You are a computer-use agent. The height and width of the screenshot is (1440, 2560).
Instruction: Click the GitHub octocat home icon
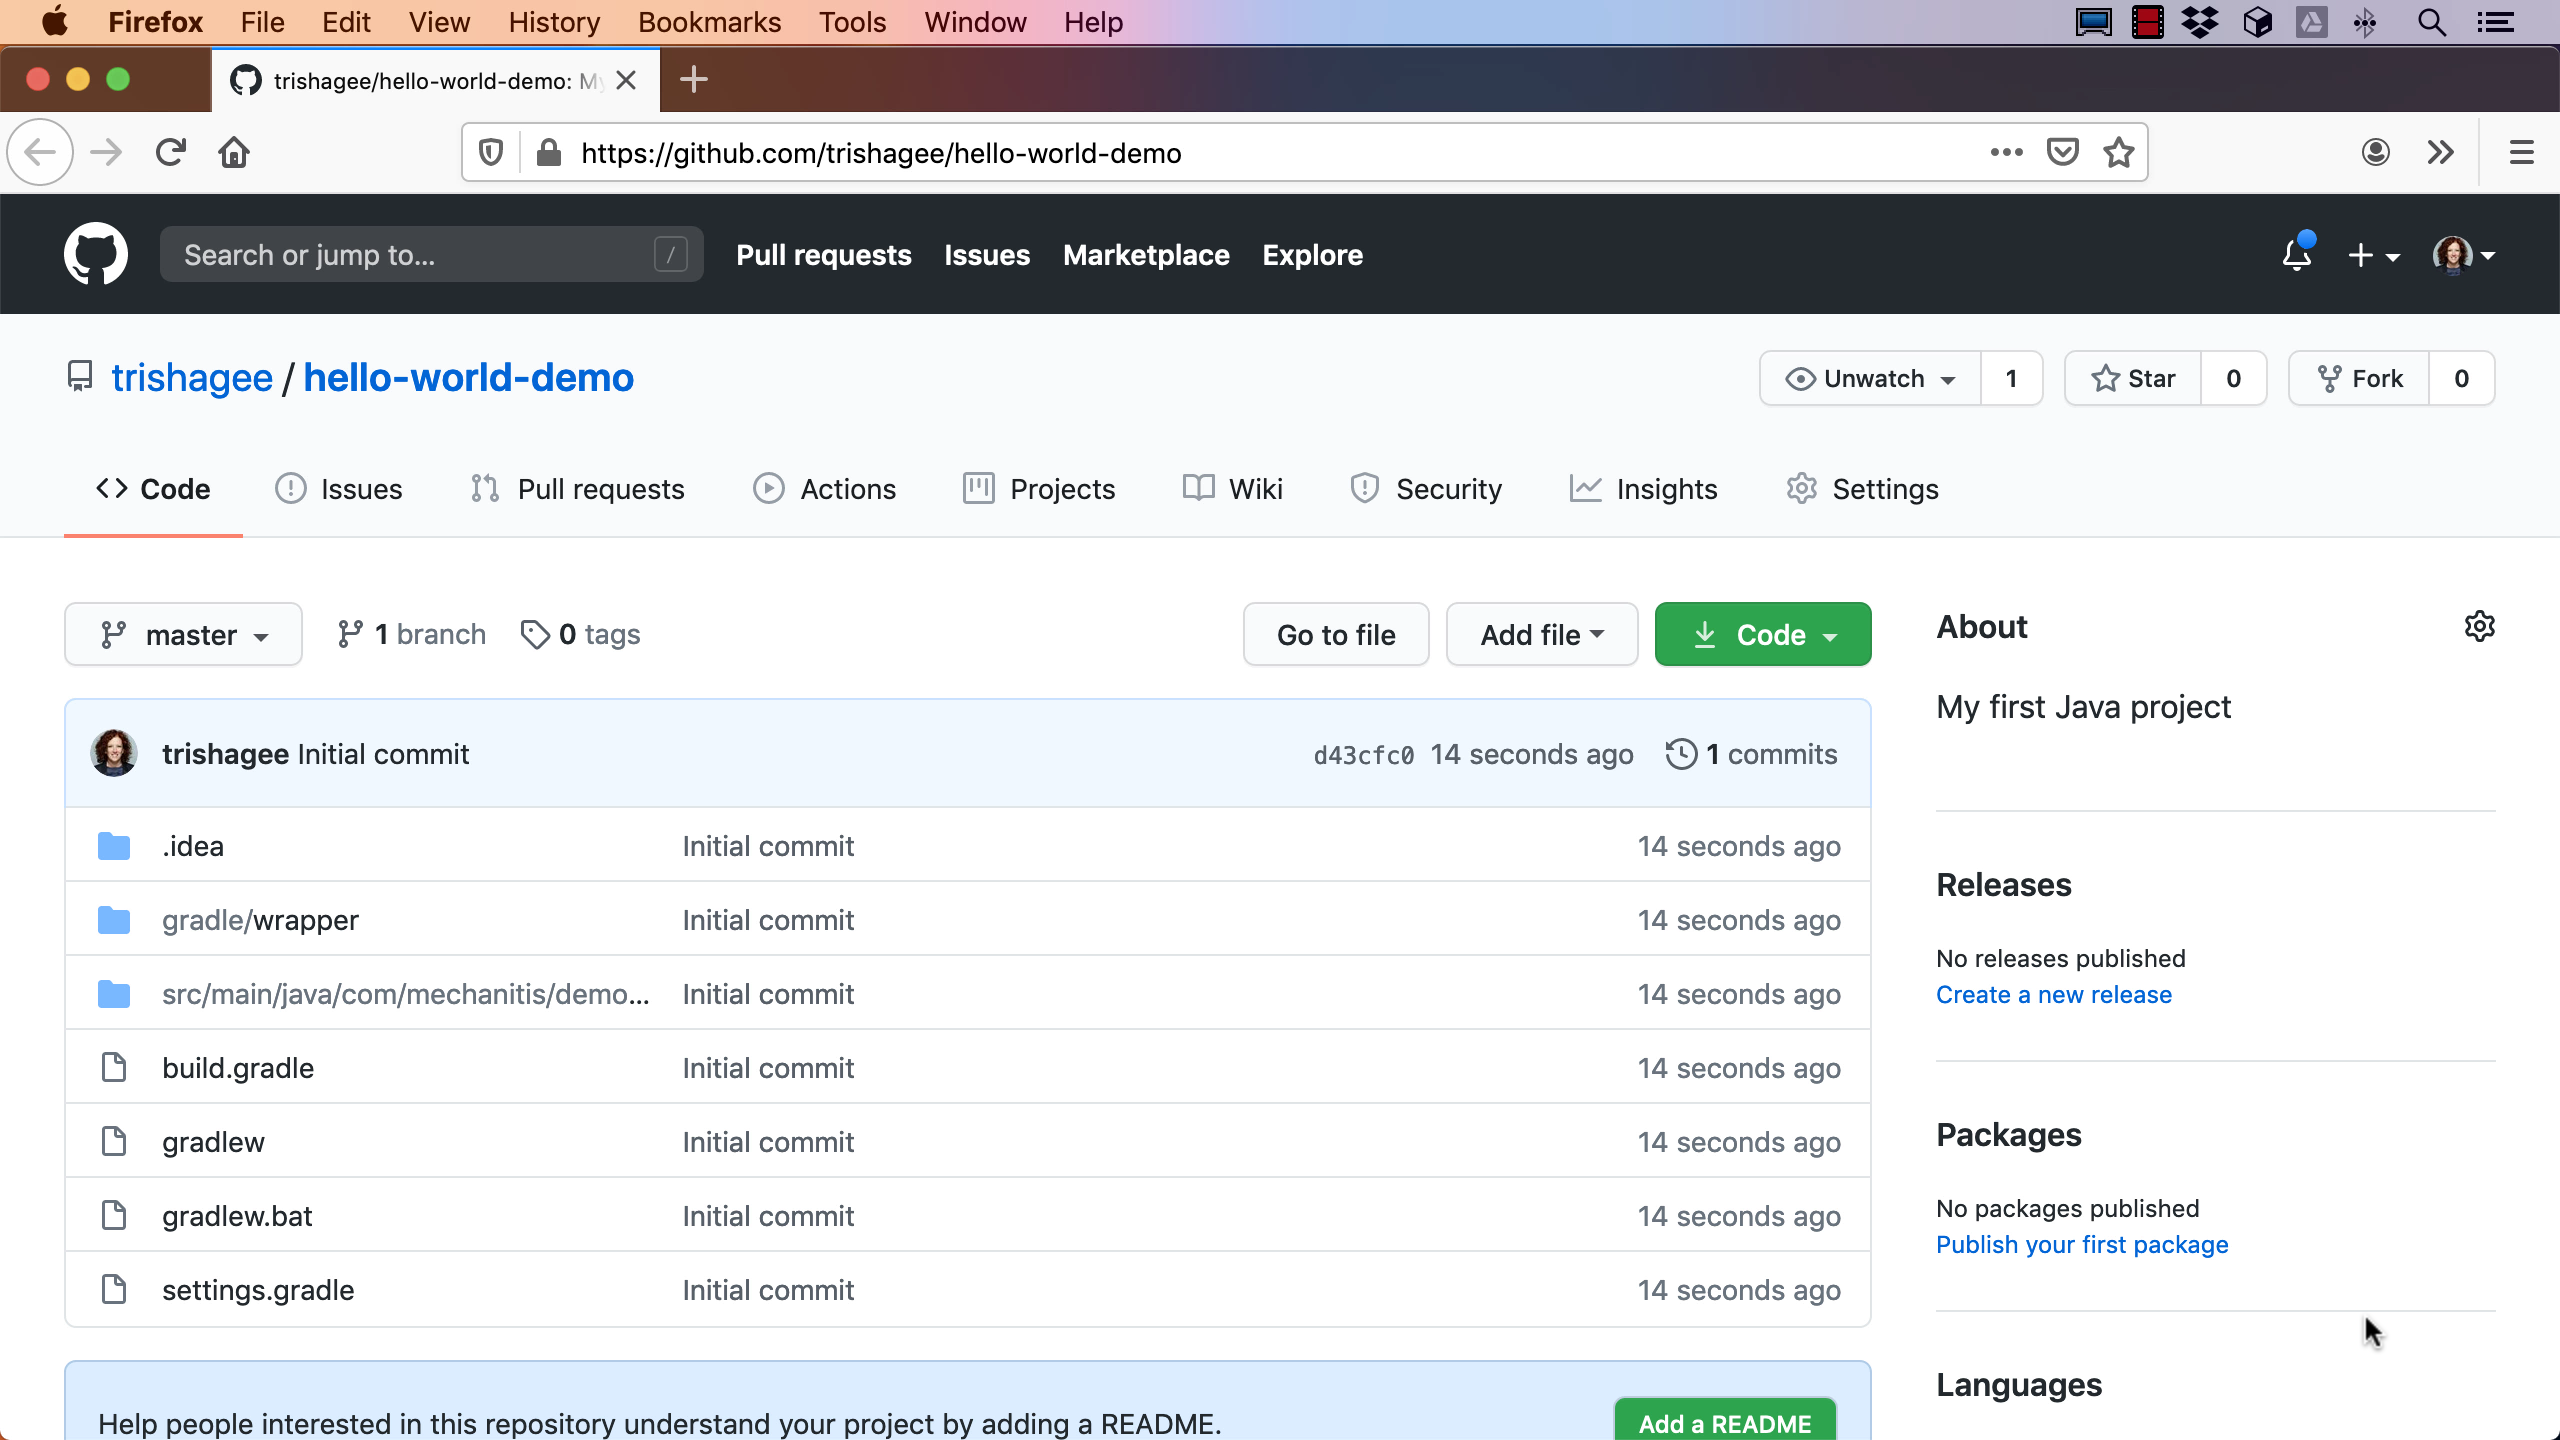(x=97, y=255)
